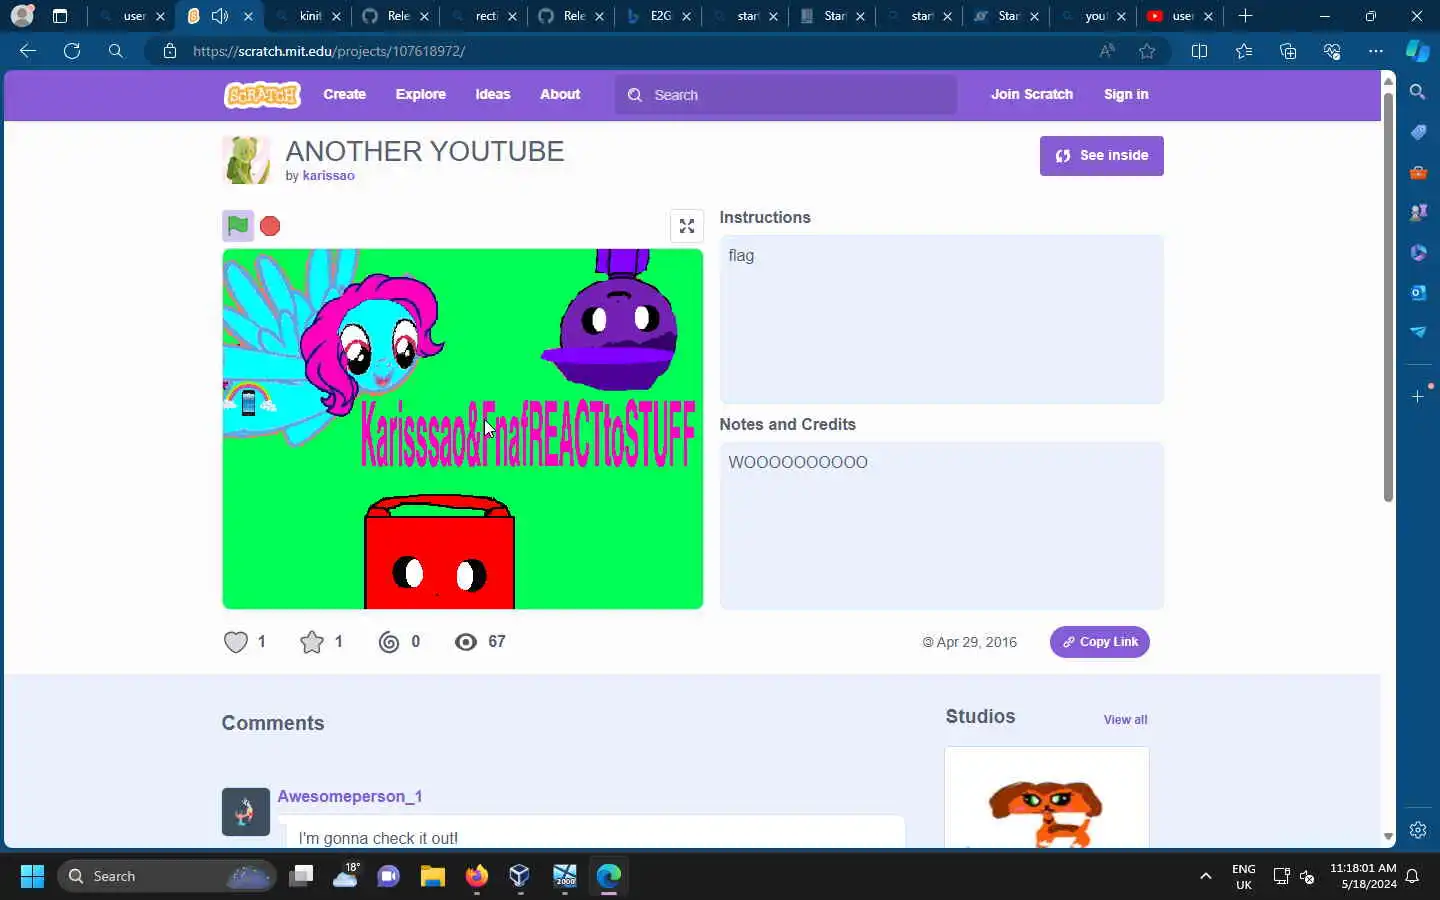
Task: Toggle split screen in Edge
Action: point(1199,51)
